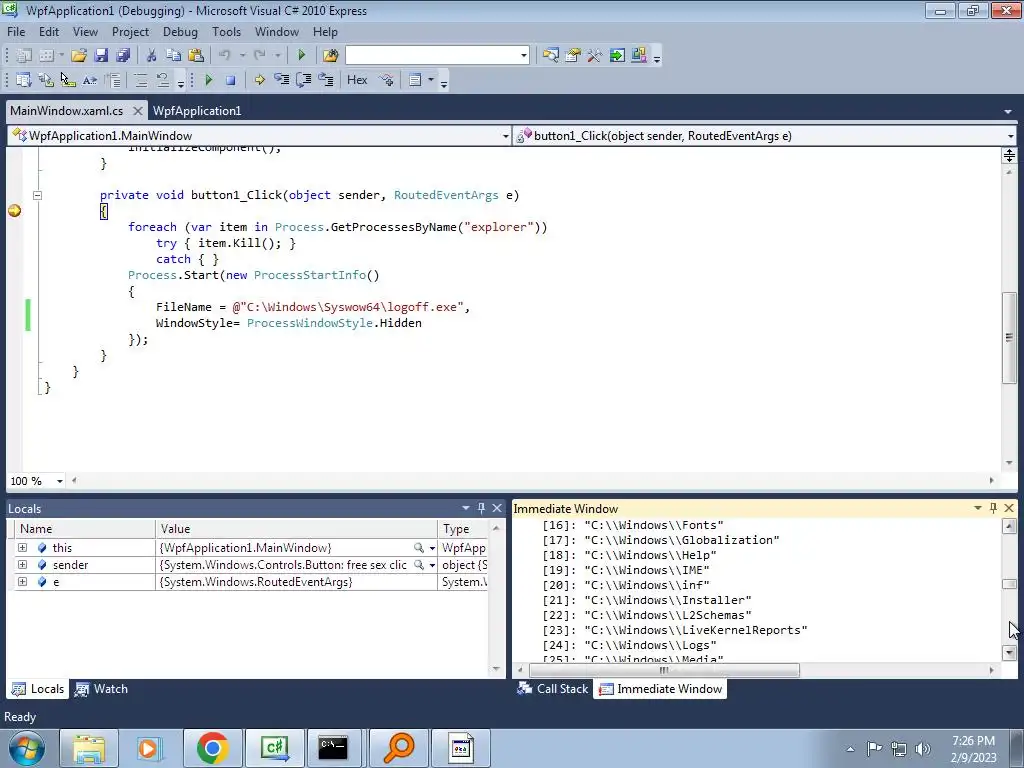Click the Step Over icon

(x=304, y=80)
